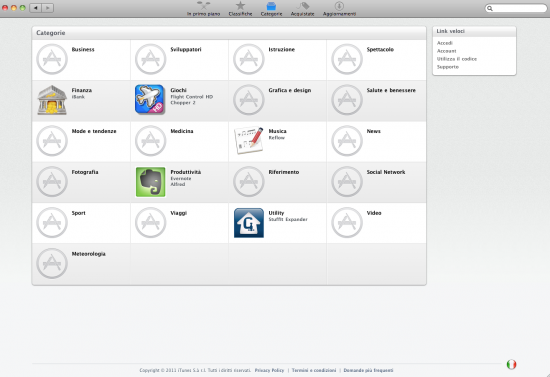The image size is (550, 377).
Task: Click Utilizza il codice link
Action: tap(457, 59)
